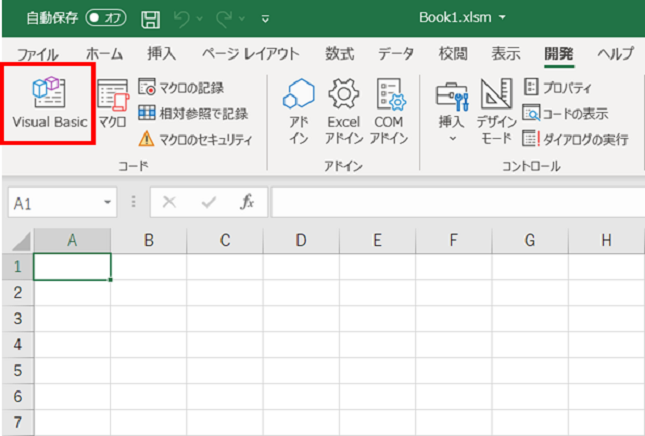The width and height of the screenshot is (645, 436).
Task: Switch to the Data (データ) tab
Action: pos(397,54)
